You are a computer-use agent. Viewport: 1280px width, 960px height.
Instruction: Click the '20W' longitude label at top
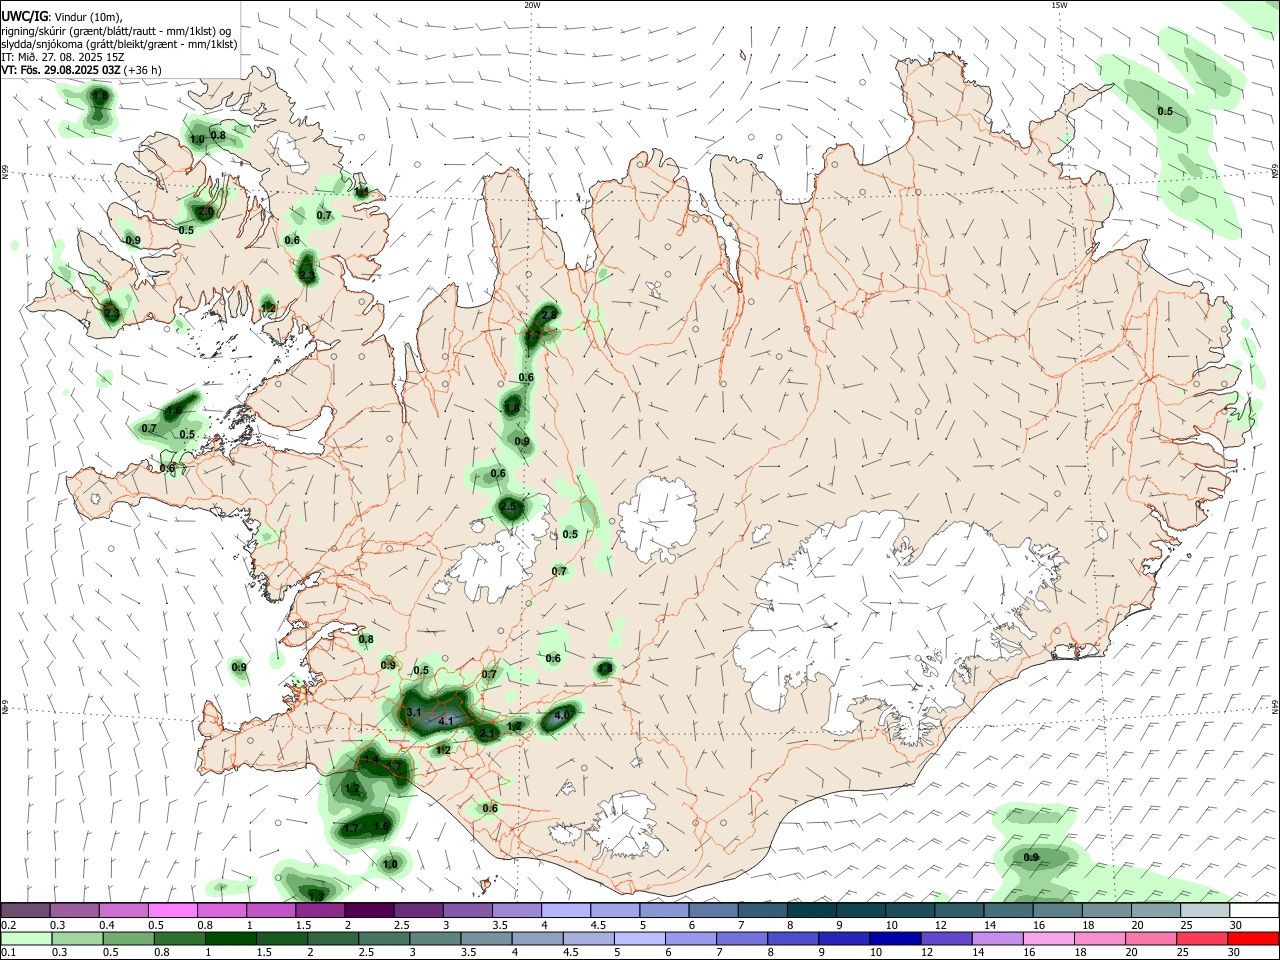tap(532, 5)
